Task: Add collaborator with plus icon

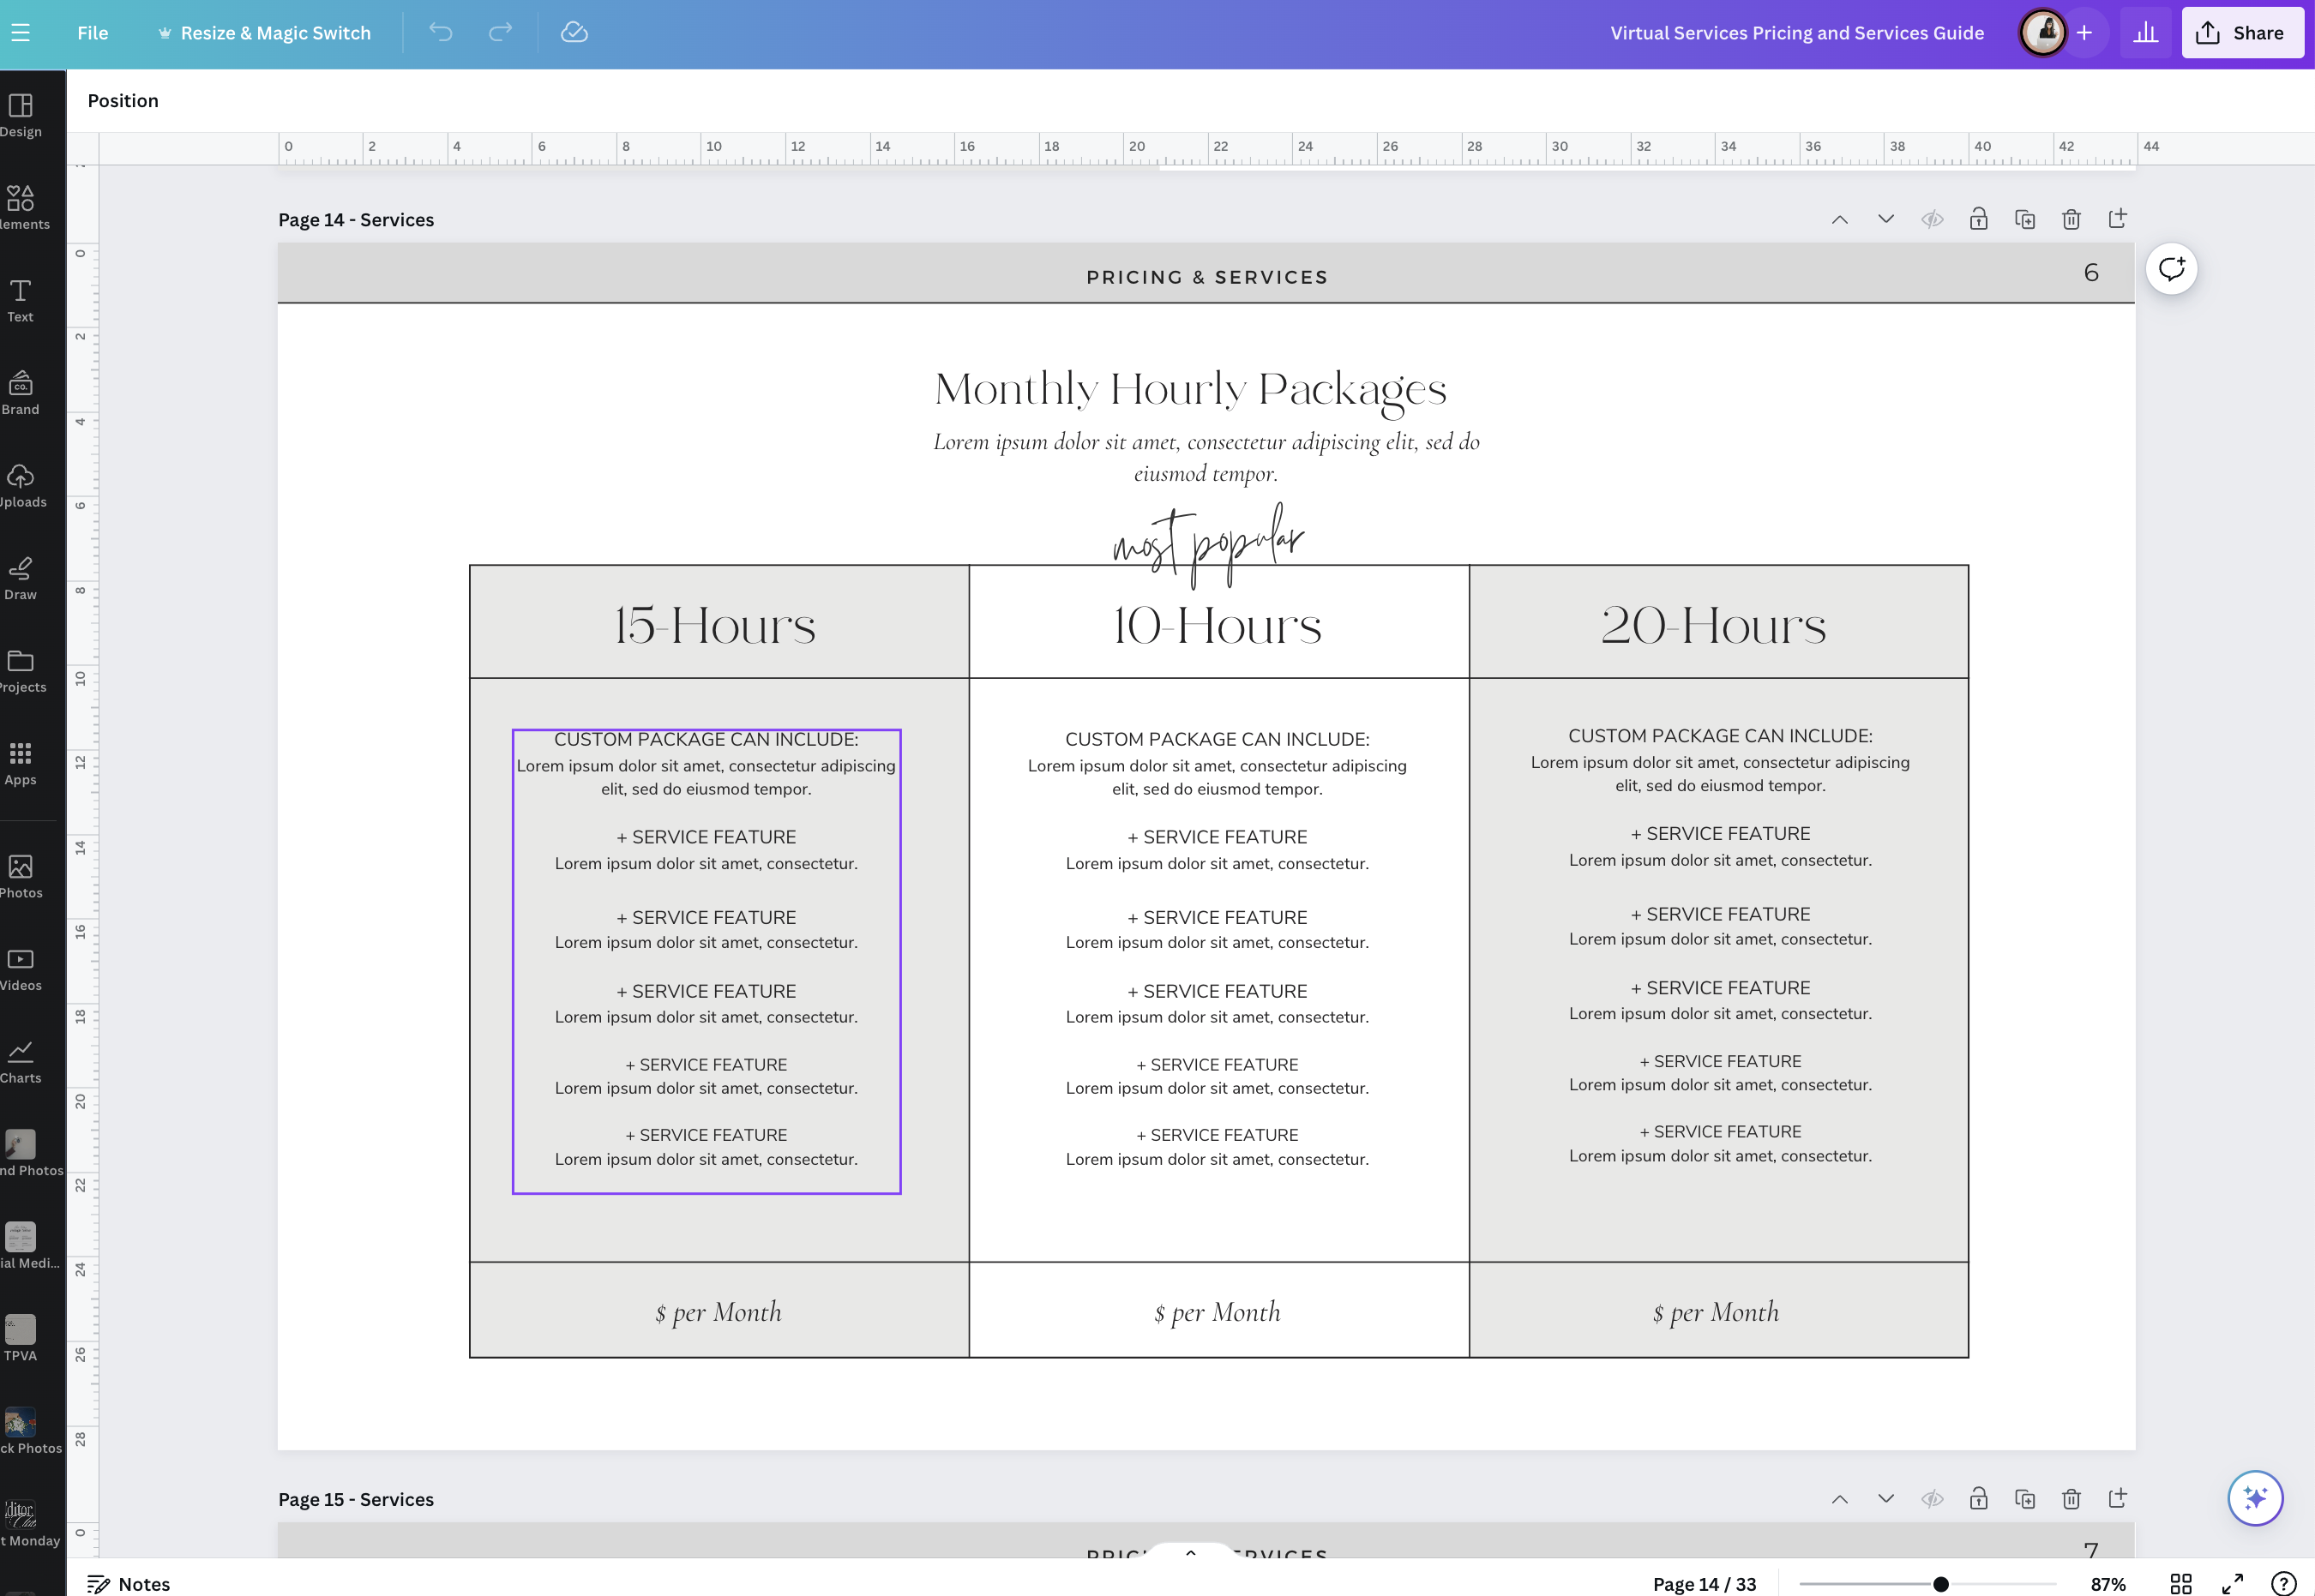Action: click(2084, 33)
